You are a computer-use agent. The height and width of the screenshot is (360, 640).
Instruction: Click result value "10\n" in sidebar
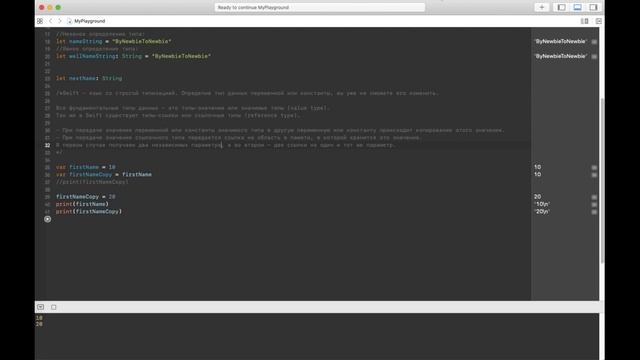click(x=542, y=204)
